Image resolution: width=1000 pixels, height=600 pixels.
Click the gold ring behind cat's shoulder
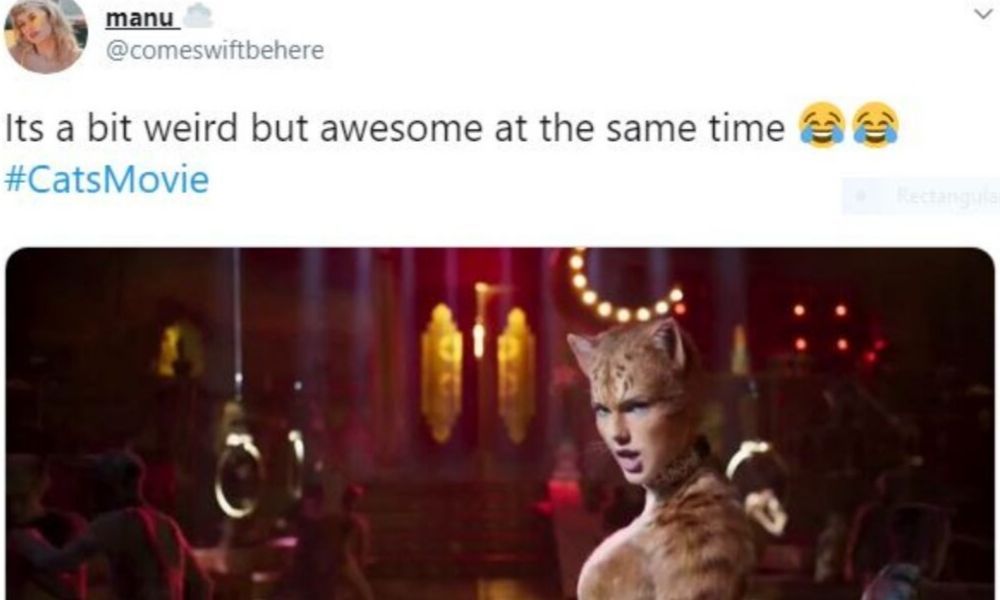coord(758,485)
